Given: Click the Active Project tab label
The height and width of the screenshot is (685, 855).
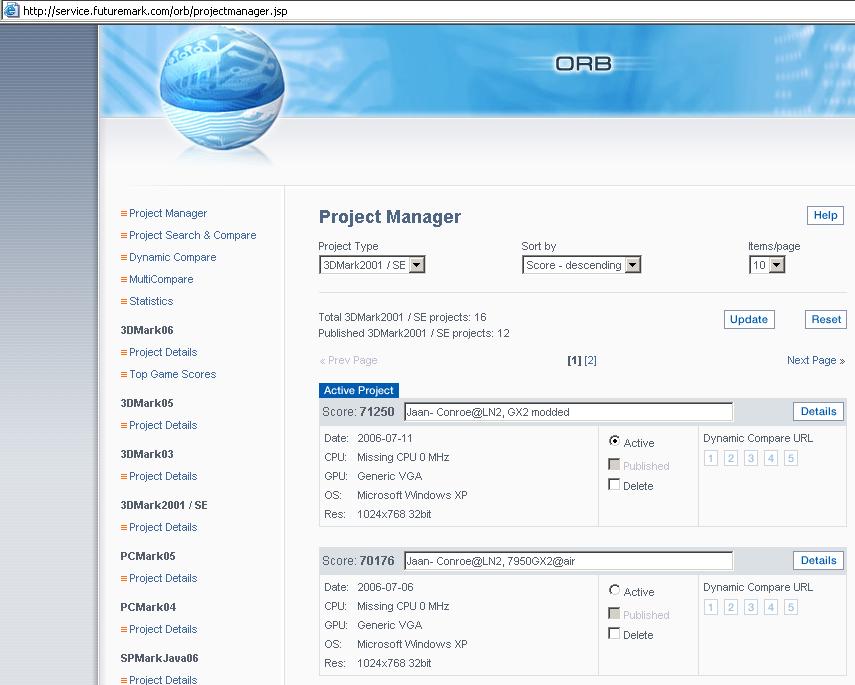Looking at the screenshot, I should coord(359,390).
